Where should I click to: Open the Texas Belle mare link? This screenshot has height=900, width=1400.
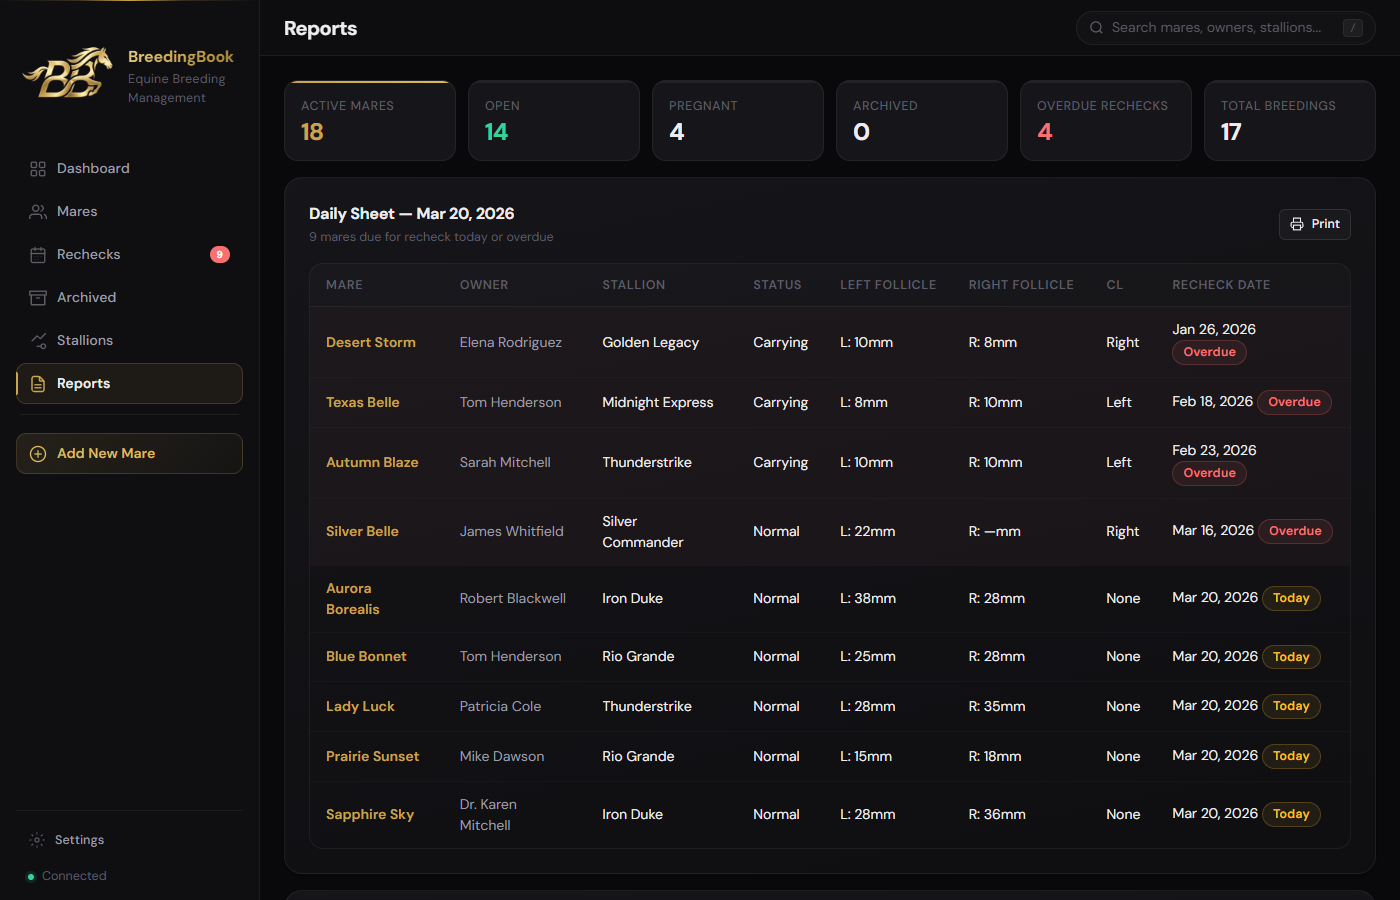click(362, 402)
